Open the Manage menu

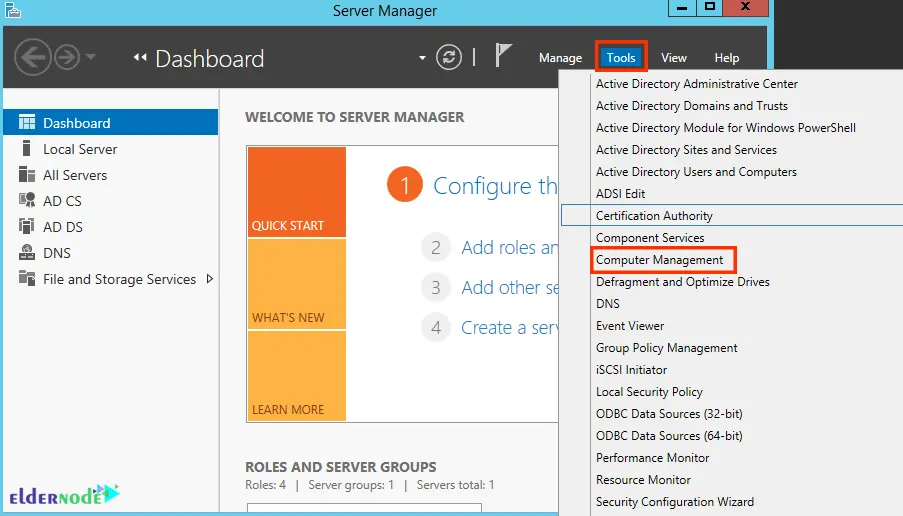560,58
